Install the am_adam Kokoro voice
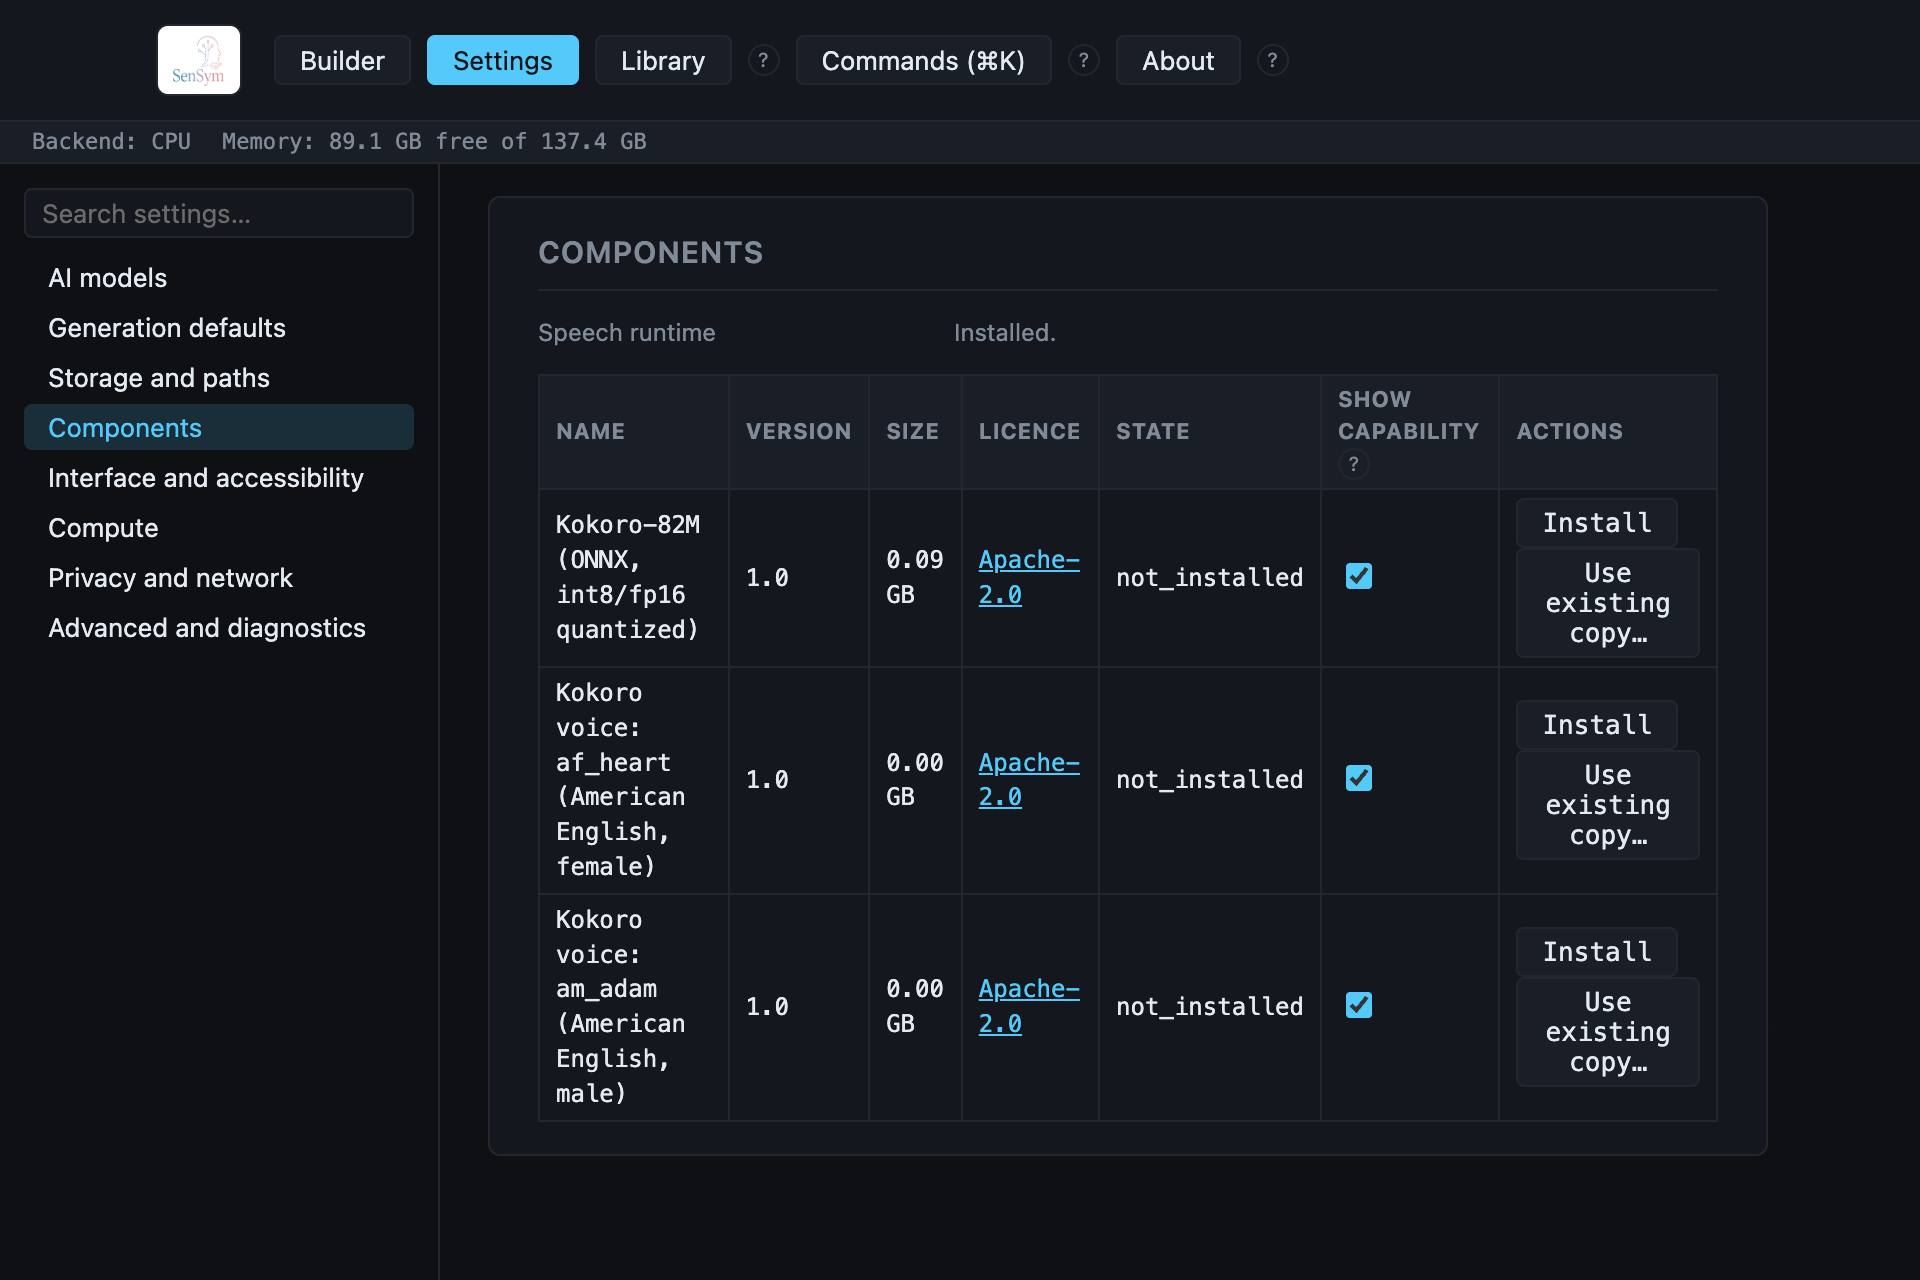The width and height of the screenshot is (1920, 1280). pyautogui.click(x=1597, y=952)
